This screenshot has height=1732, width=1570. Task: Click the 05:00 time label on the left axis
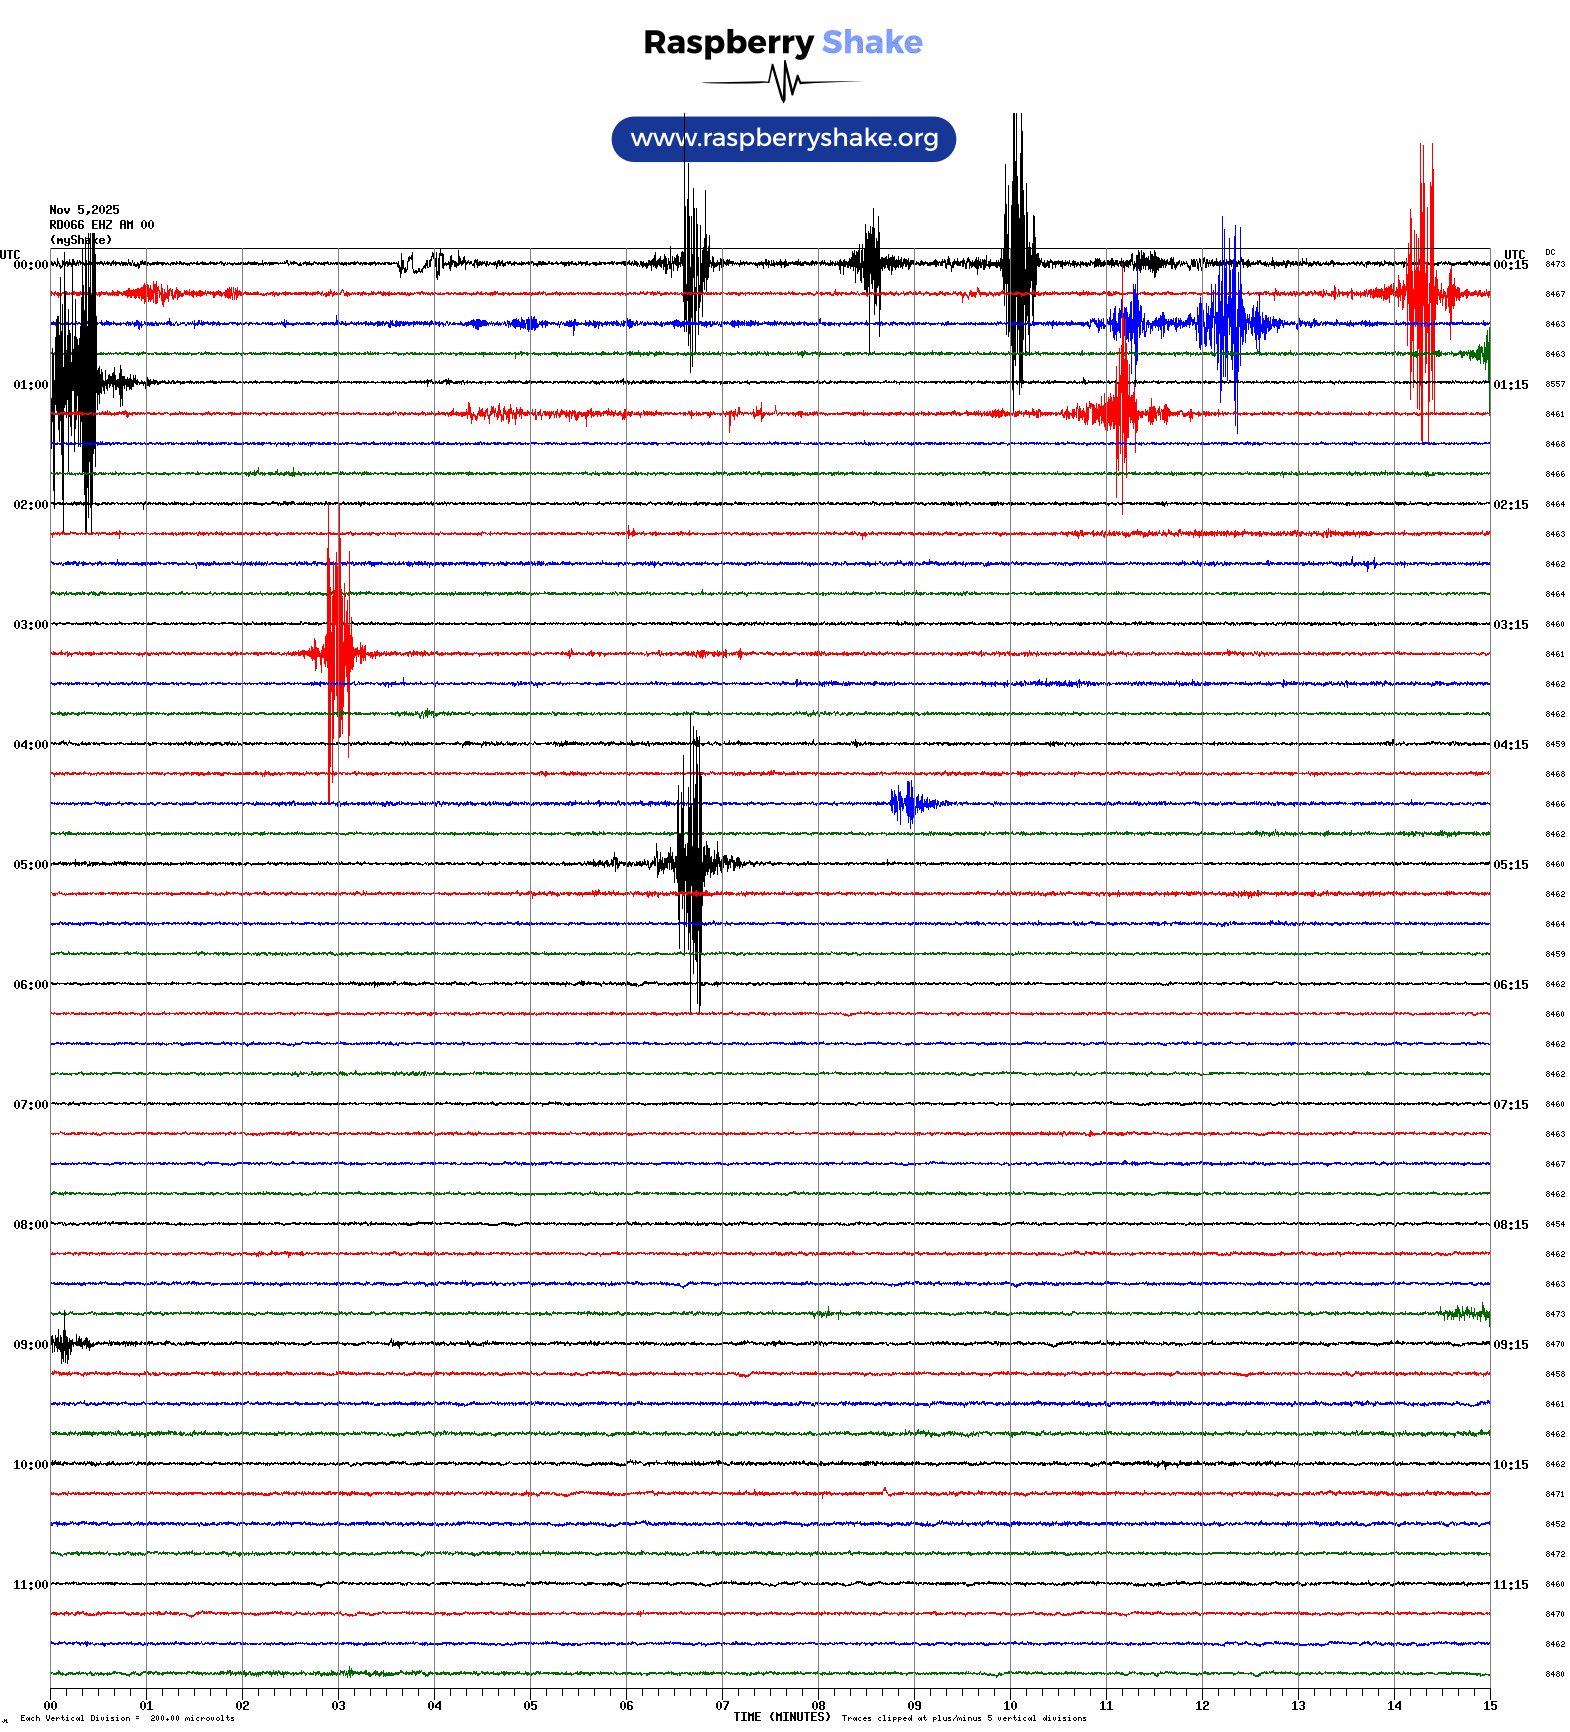point(30,865)
